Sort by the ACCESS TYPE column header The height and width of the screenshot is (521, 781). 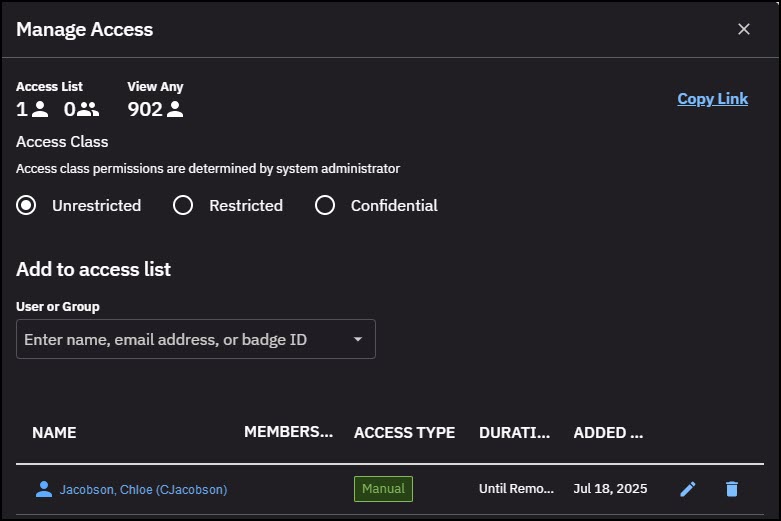click(x=404, y=432)
